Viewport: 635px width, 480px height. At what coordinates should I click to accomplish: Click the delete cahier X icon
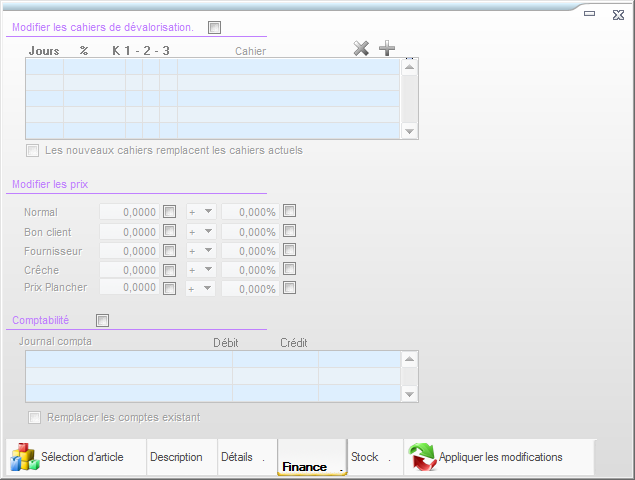[362, 49]
